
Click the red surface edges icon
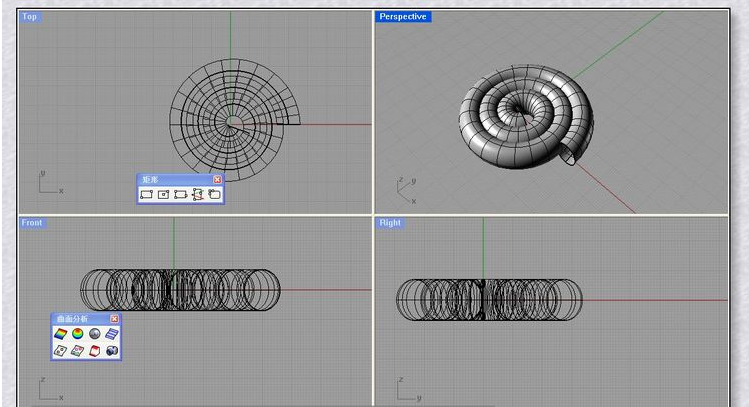click(95, 350)
